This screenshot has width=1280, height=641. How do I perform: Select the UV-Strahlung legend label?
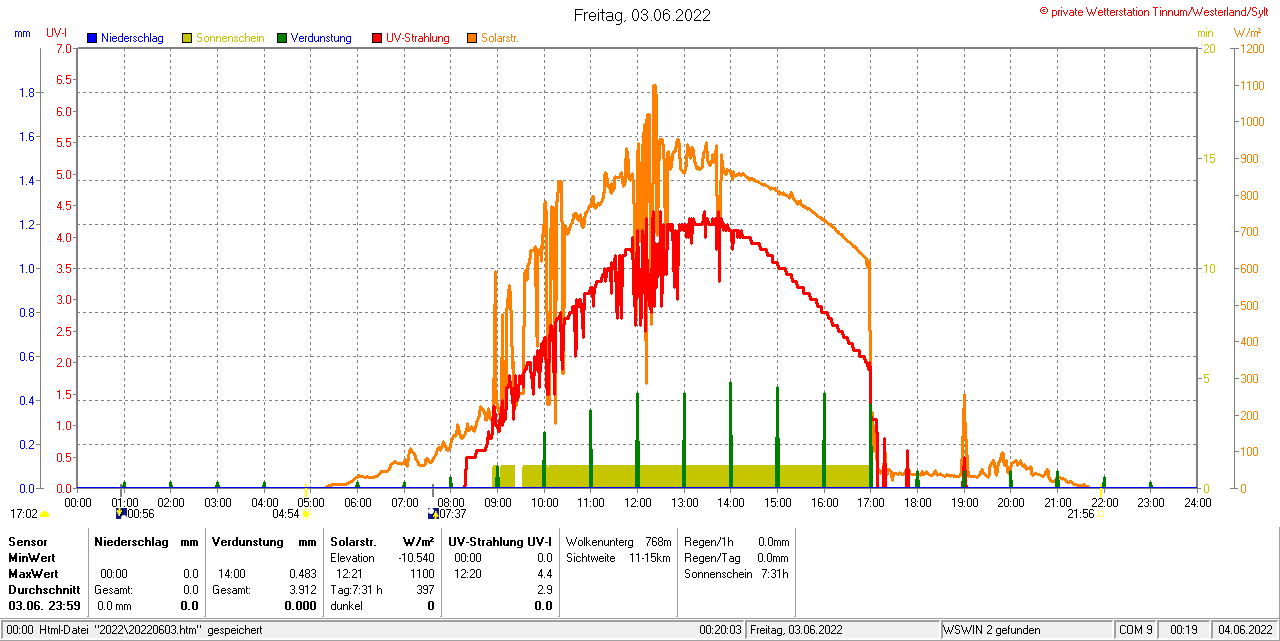click(418, 38)
